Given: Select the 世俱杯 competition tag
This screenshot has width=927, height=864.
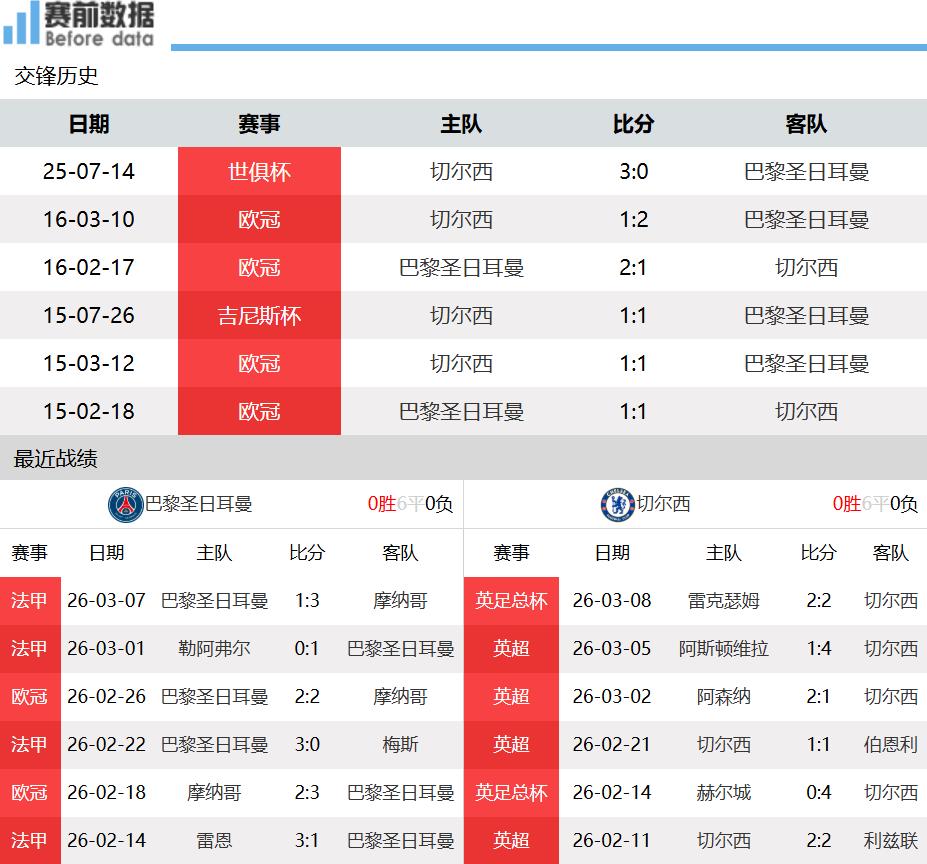Looking at the screenshot, I should click(x=259, y=172).
